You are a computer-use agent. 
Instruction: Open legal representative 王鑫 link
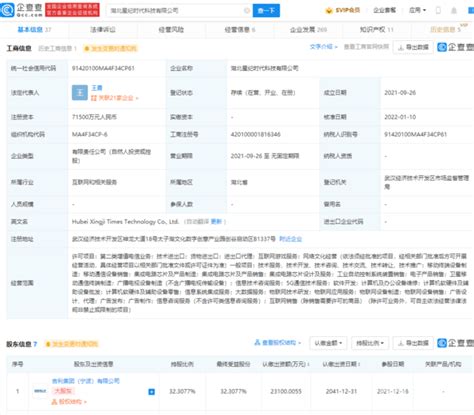pyautogui.click(x=97, y=88)
